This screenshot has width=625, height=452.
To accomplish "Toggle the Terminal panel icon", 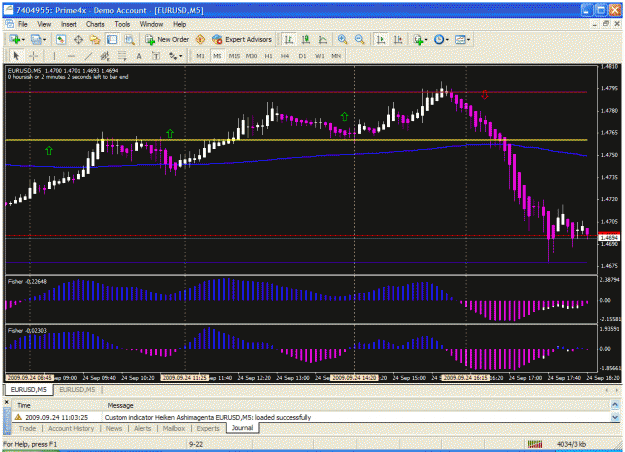I will 112,39.
